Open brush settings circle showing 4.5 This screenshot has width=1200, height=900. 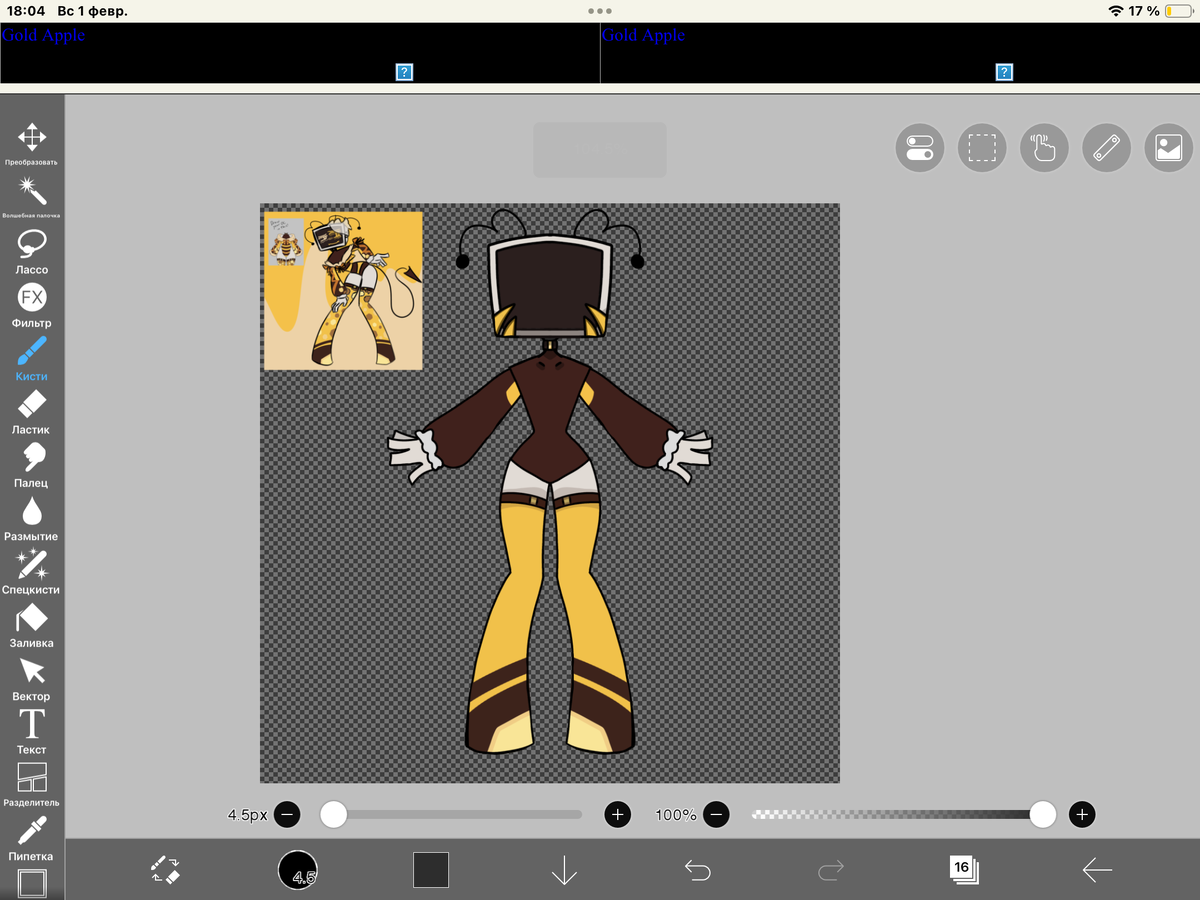(x=298, y=870)
